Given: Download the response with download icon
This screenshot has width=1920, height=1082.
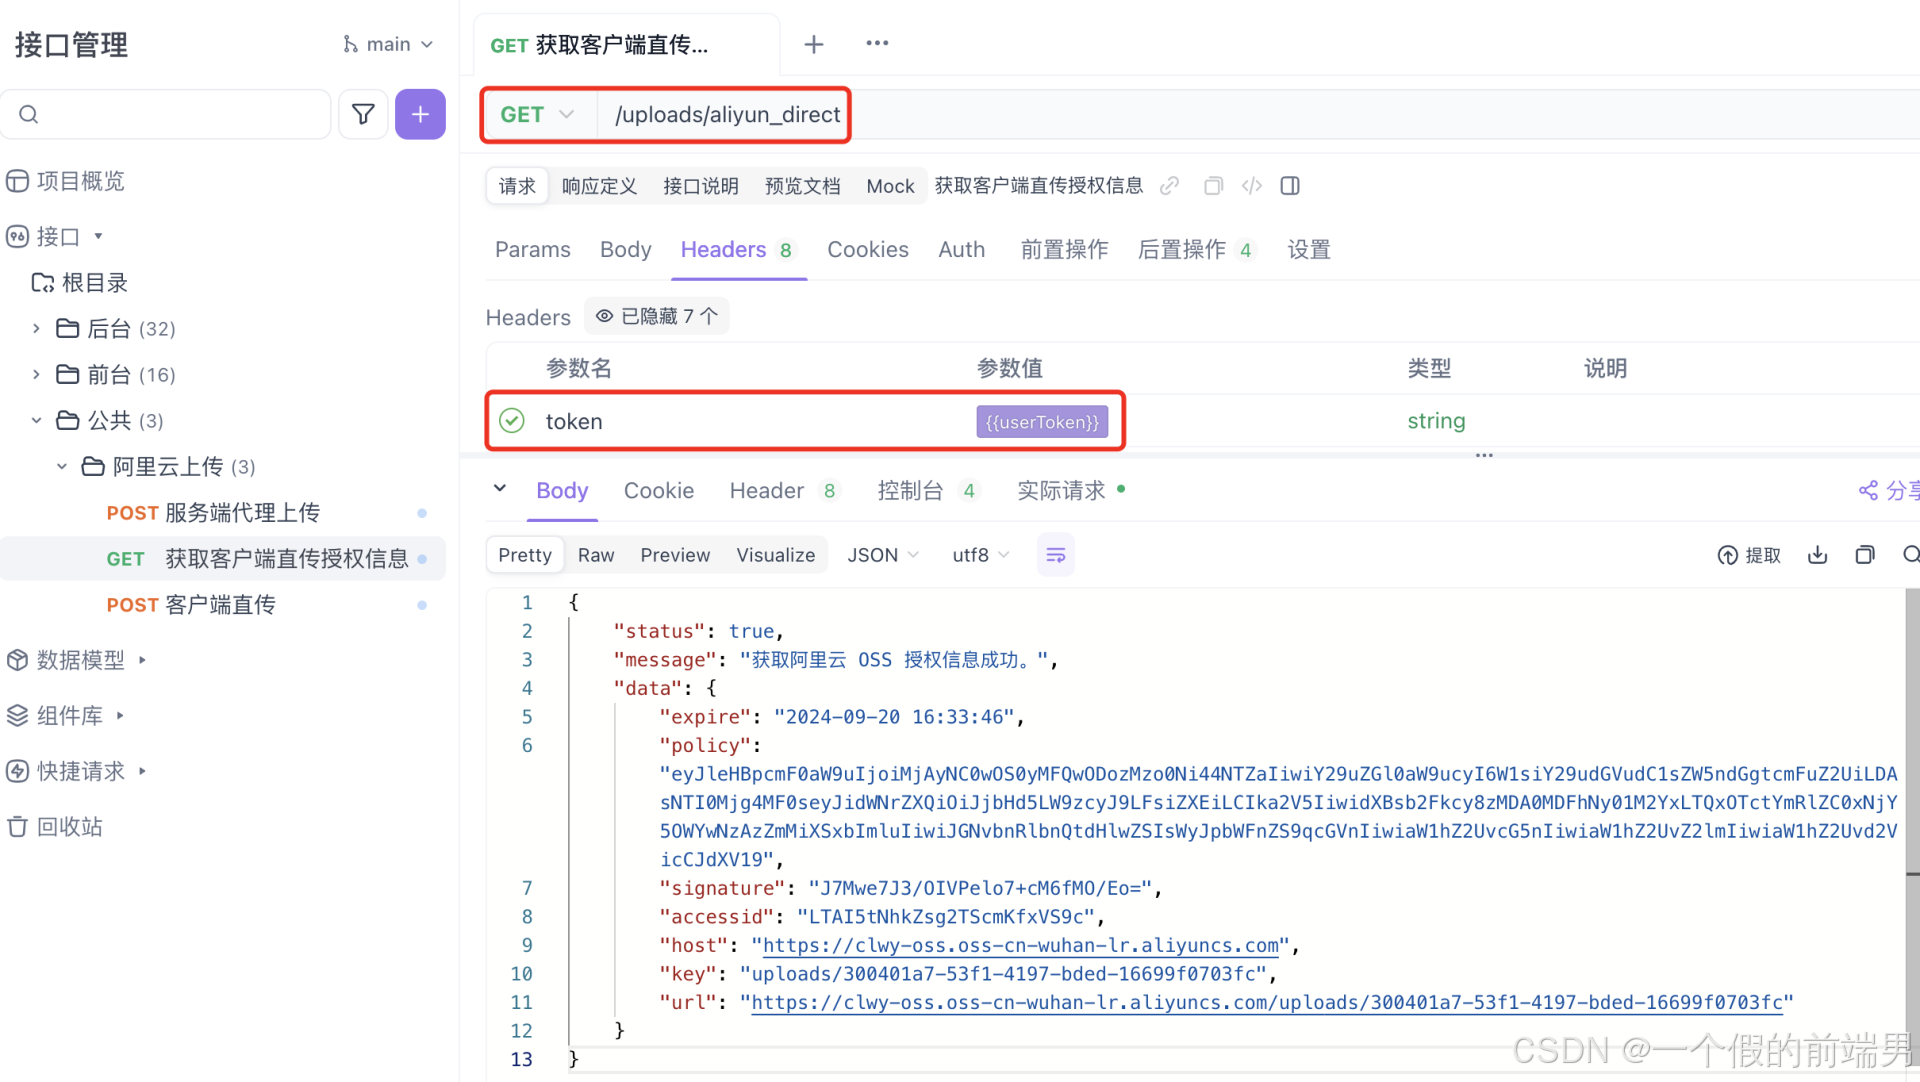Looking at the screenshot, I should (x=1817, y=555).
